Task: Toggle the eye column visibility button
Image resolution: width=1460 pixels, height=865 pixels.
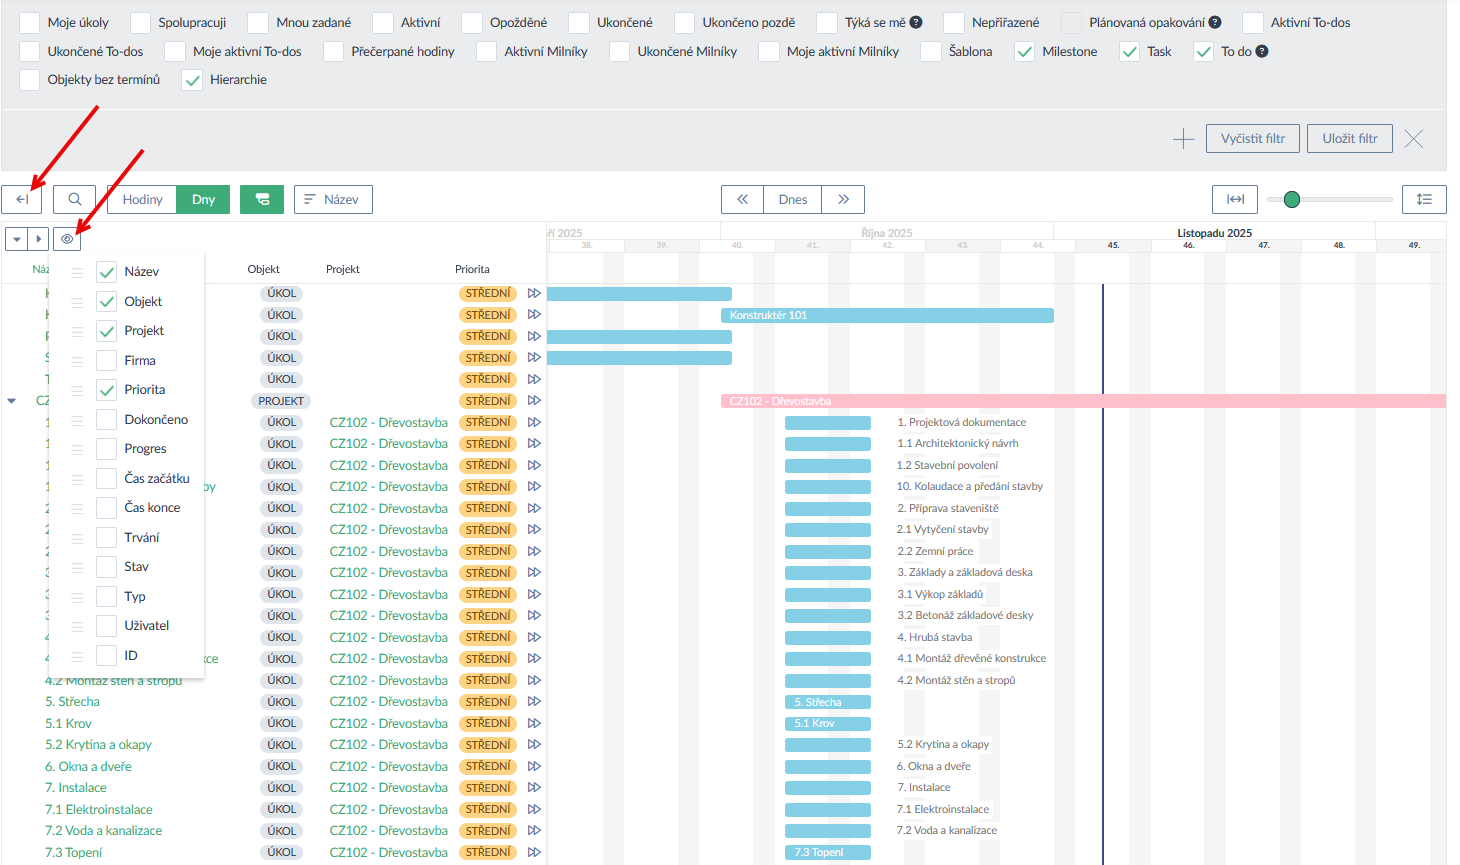Action: tap(67, 239)
